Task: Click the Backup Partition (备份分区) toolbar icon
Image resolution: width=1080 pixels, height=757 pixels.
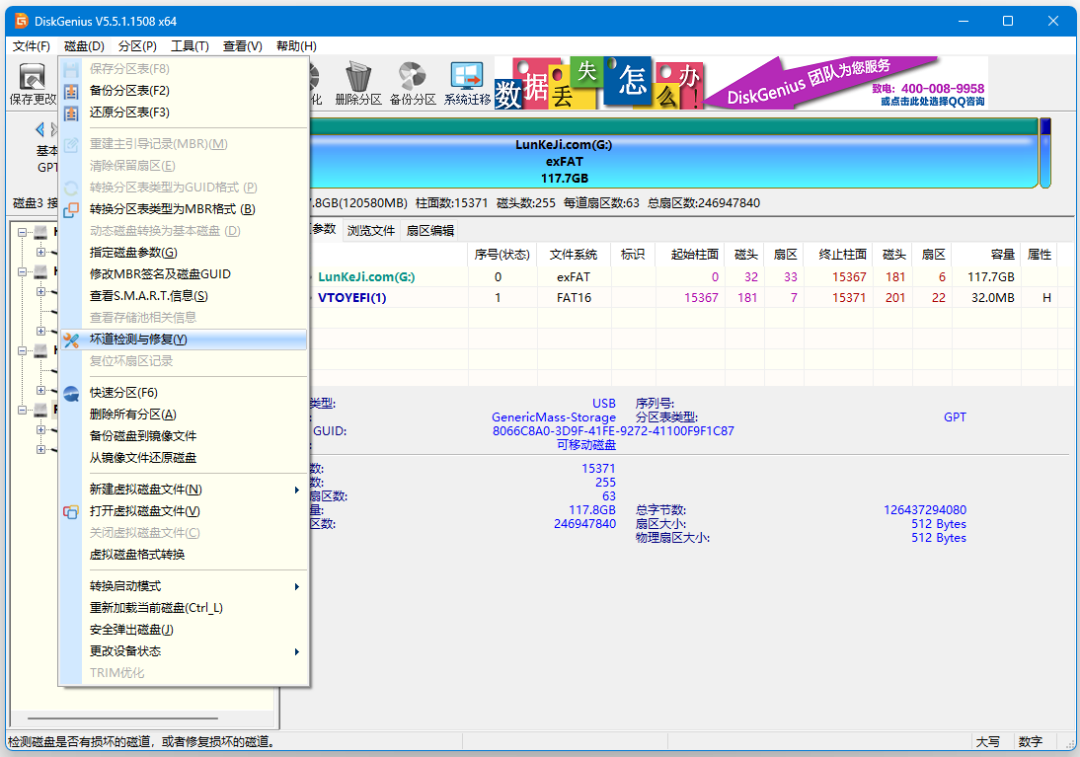Action: coord(412,78)
